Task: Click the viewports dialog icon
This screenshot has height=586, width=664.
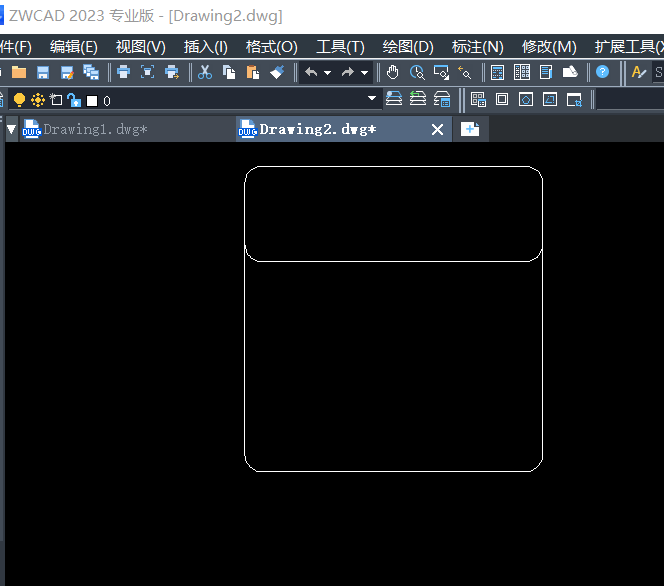Action: (478, 100)
